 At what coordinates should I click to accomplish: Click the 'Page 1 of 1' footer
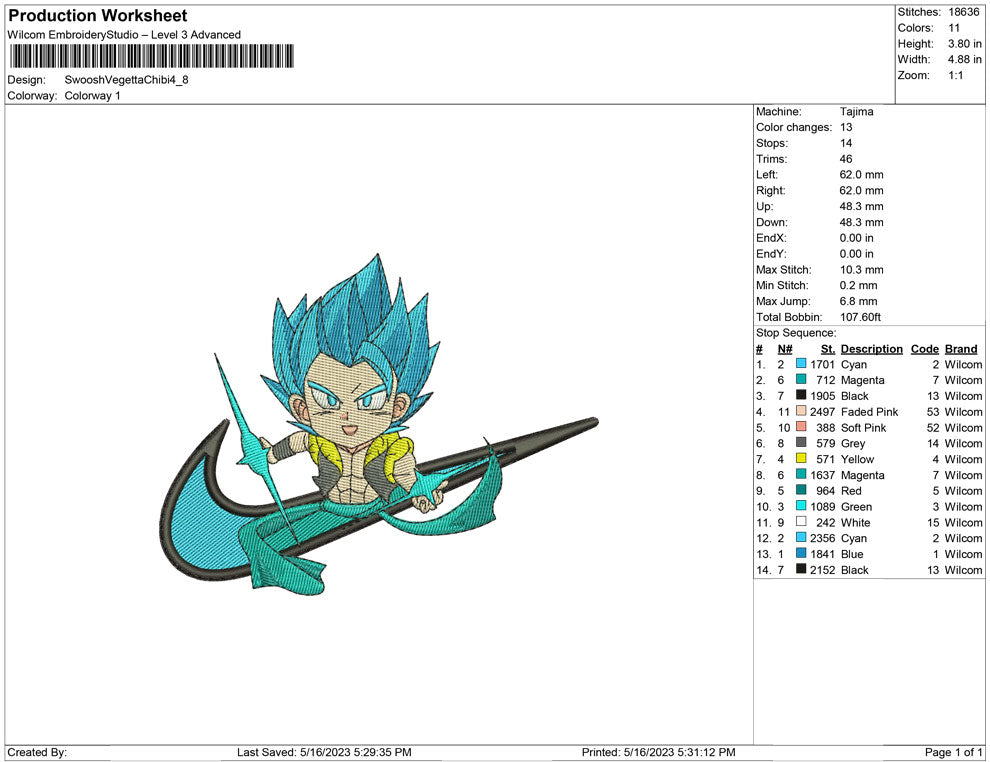click(953, 752)
